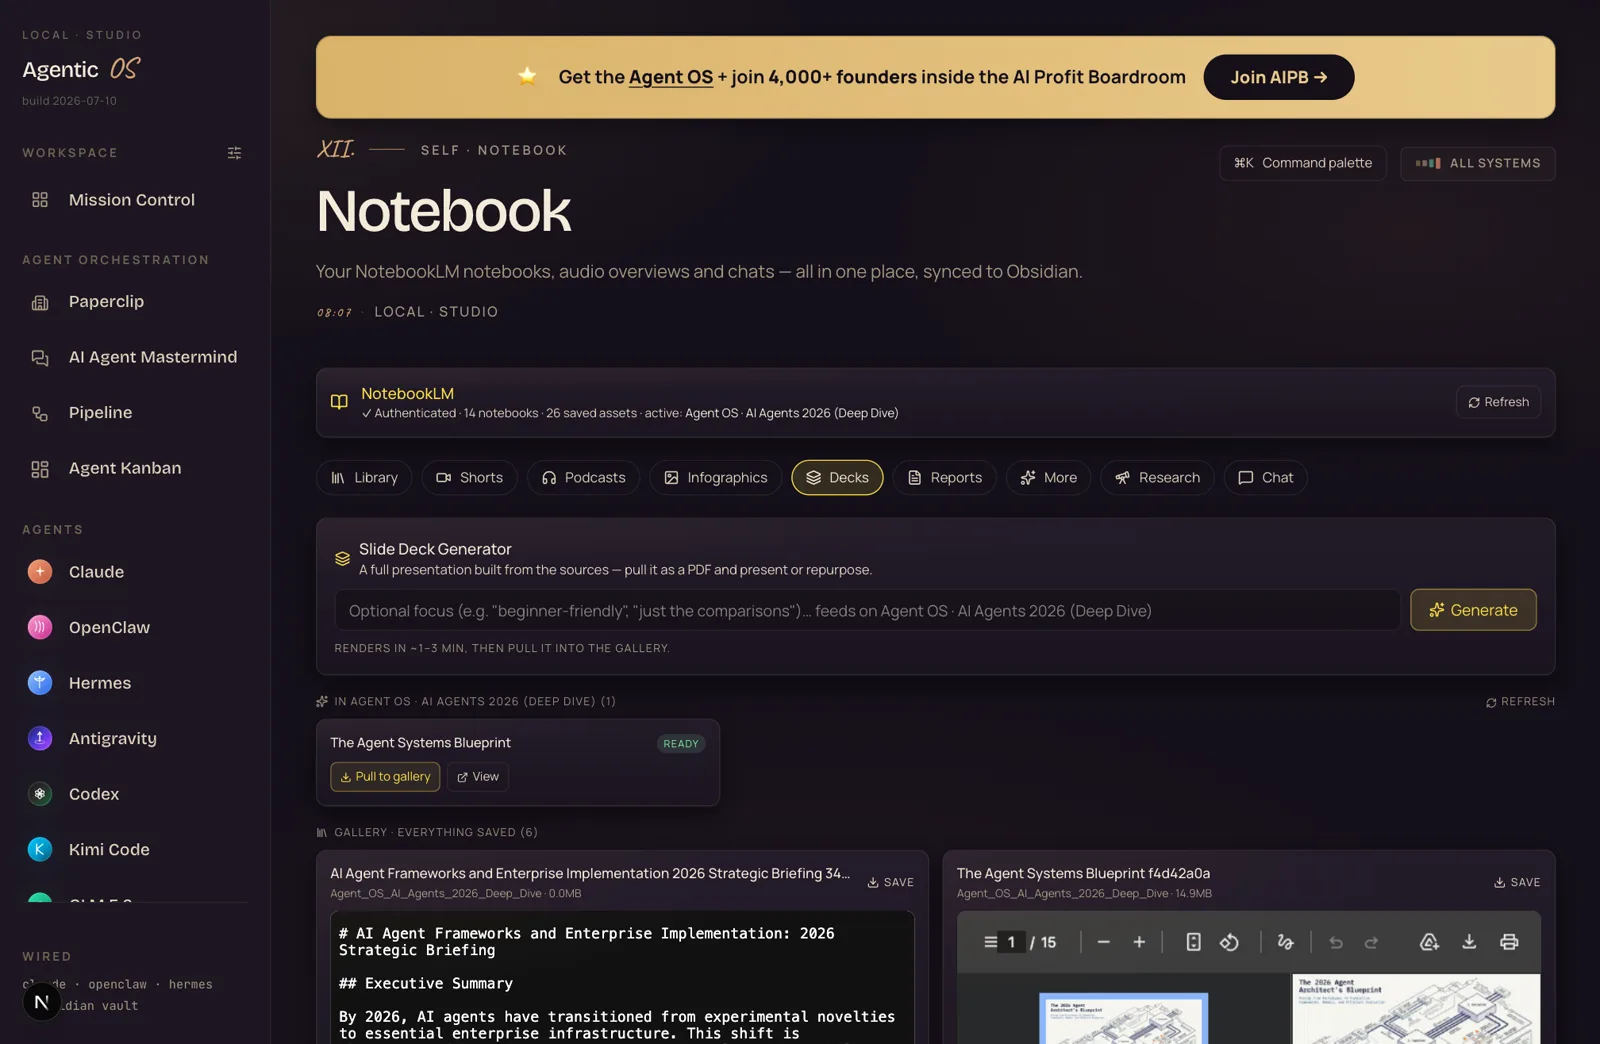Download the PDF from viewer toolbar
This screenshot has height=1044, width=1600.
coord(1469,942)
